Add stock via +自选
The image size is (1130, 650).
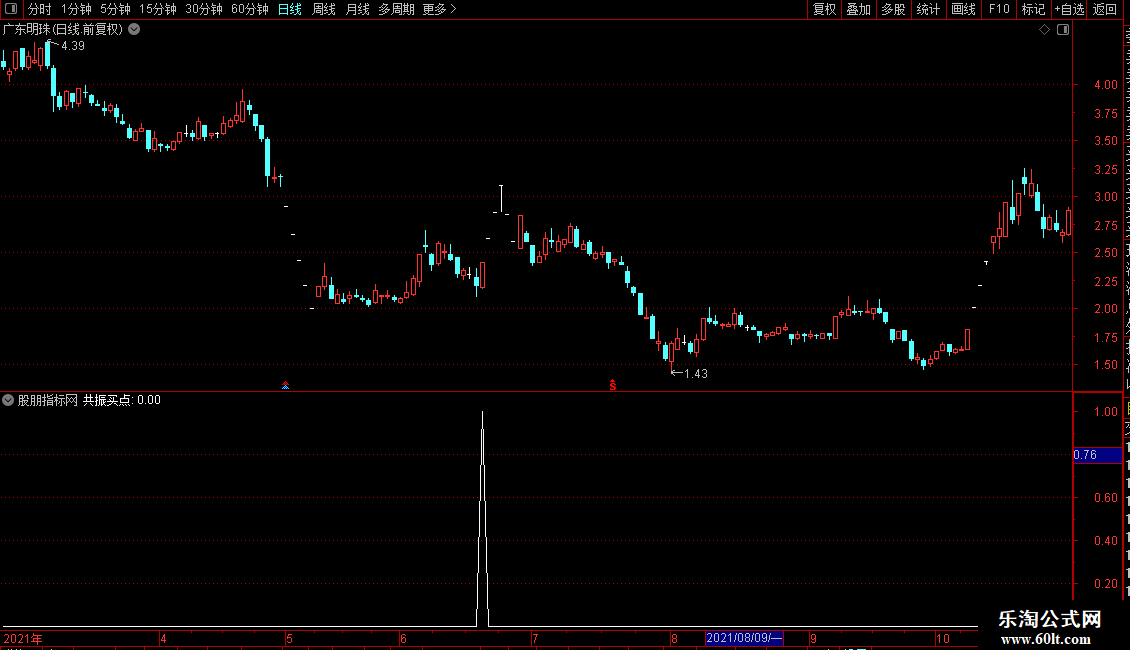[1069, 9]
